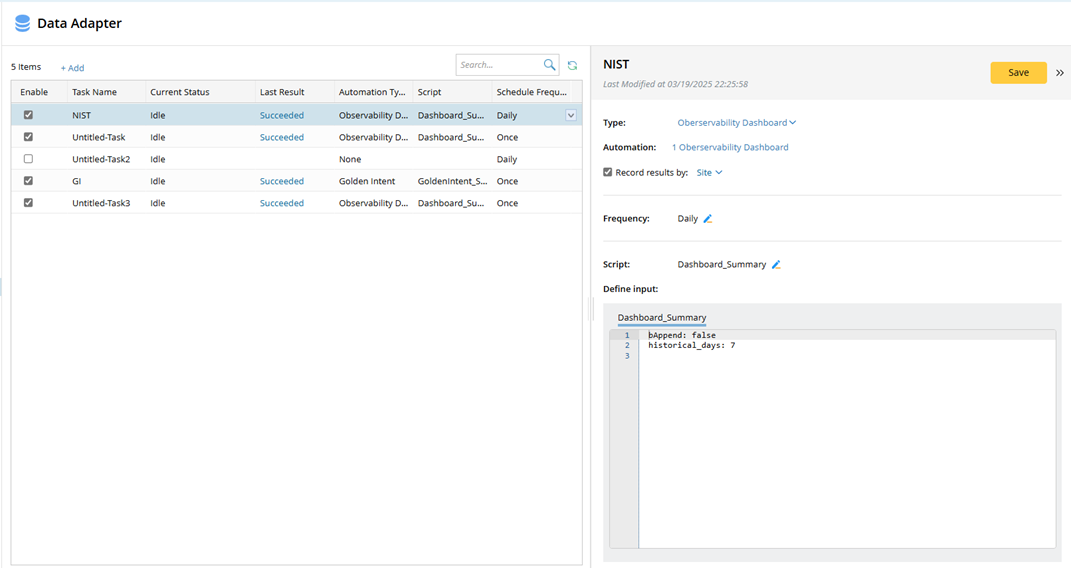This screenshot has width=1071, height=568.
Task: Toggle Record results by checkbox
Action: [608, 172]
